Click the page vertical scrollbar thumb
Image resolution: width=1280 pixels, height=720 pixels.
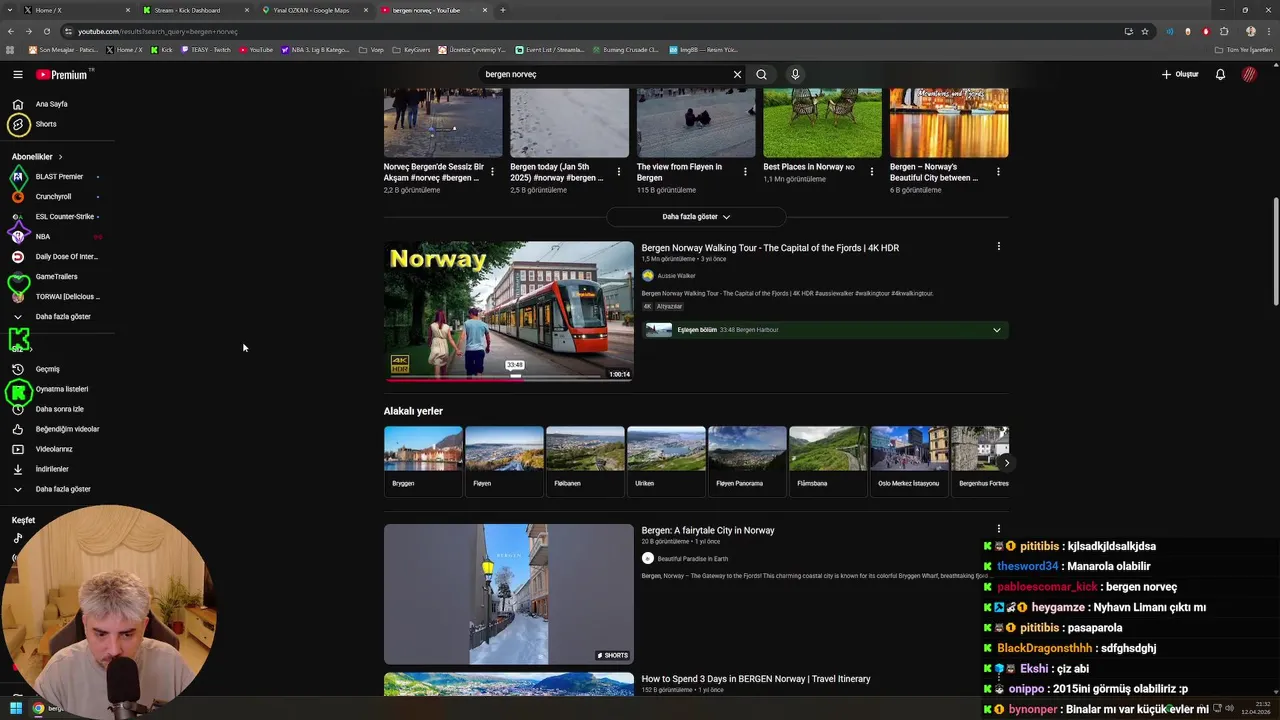tap(1275, 252)
